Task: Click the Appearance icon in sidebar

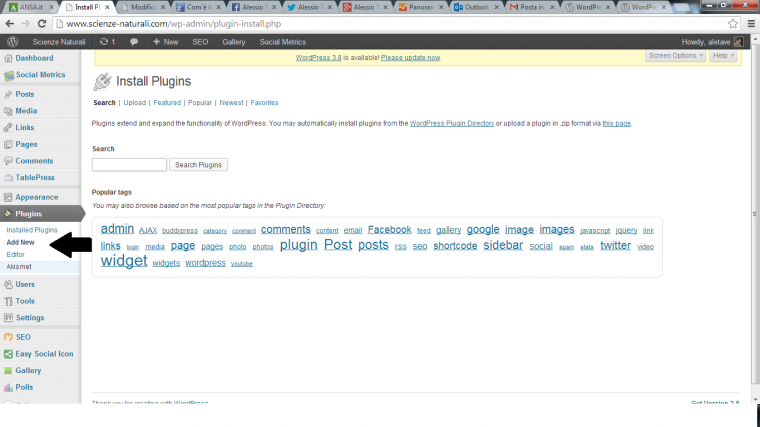Action: pos(8,197)
